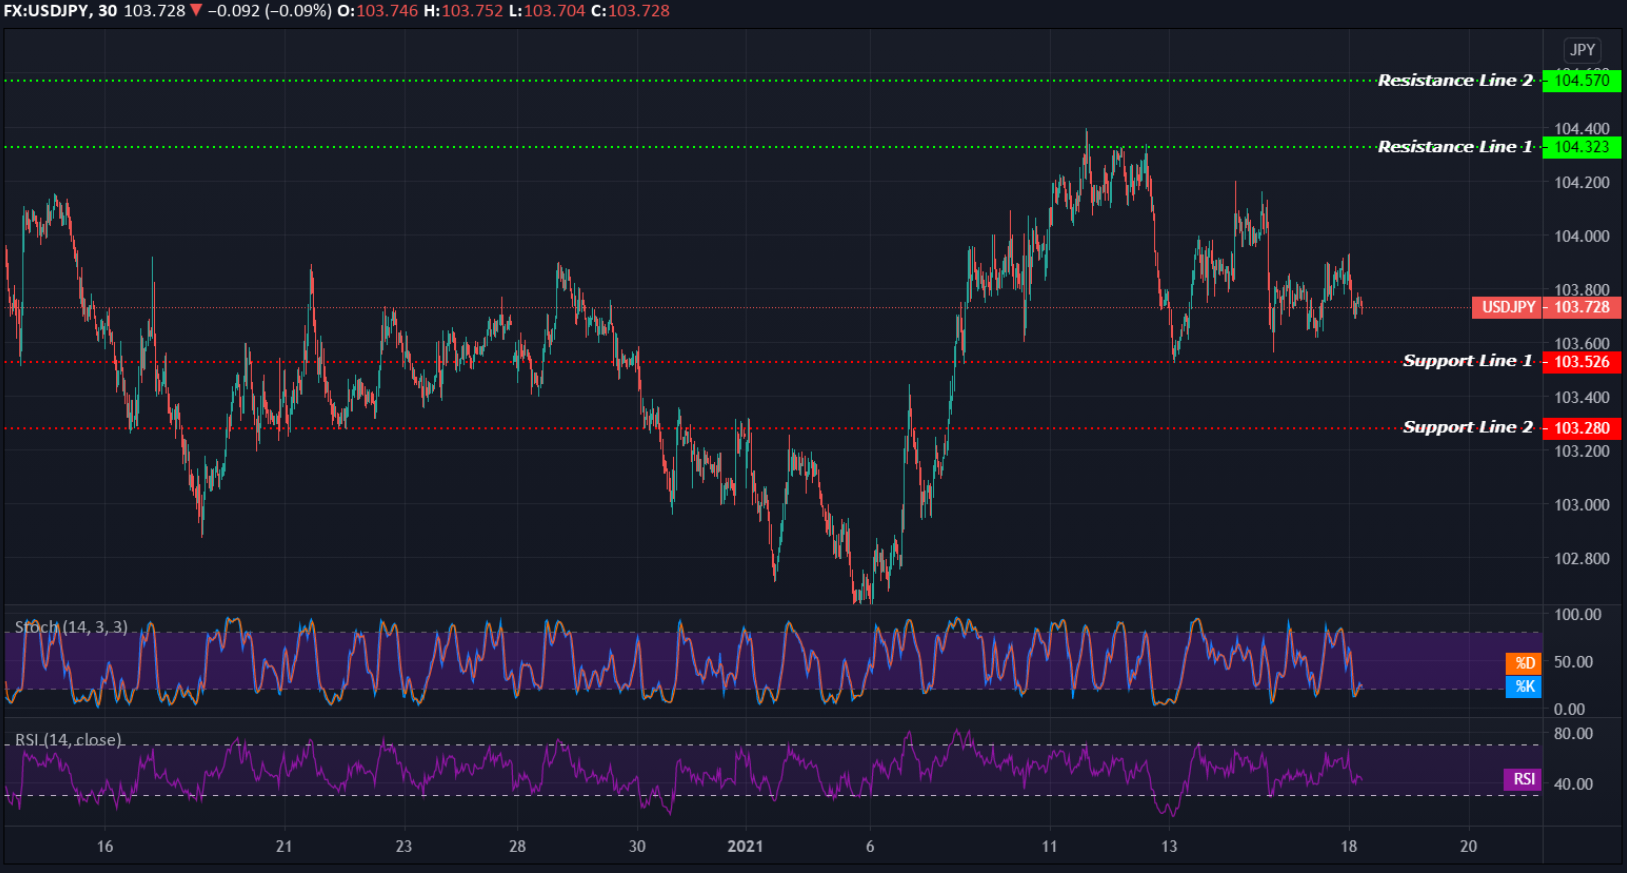Click the 28 date label on time axis
The width and height of the screenshot is (1627, 873).
(x=517, y=846)
